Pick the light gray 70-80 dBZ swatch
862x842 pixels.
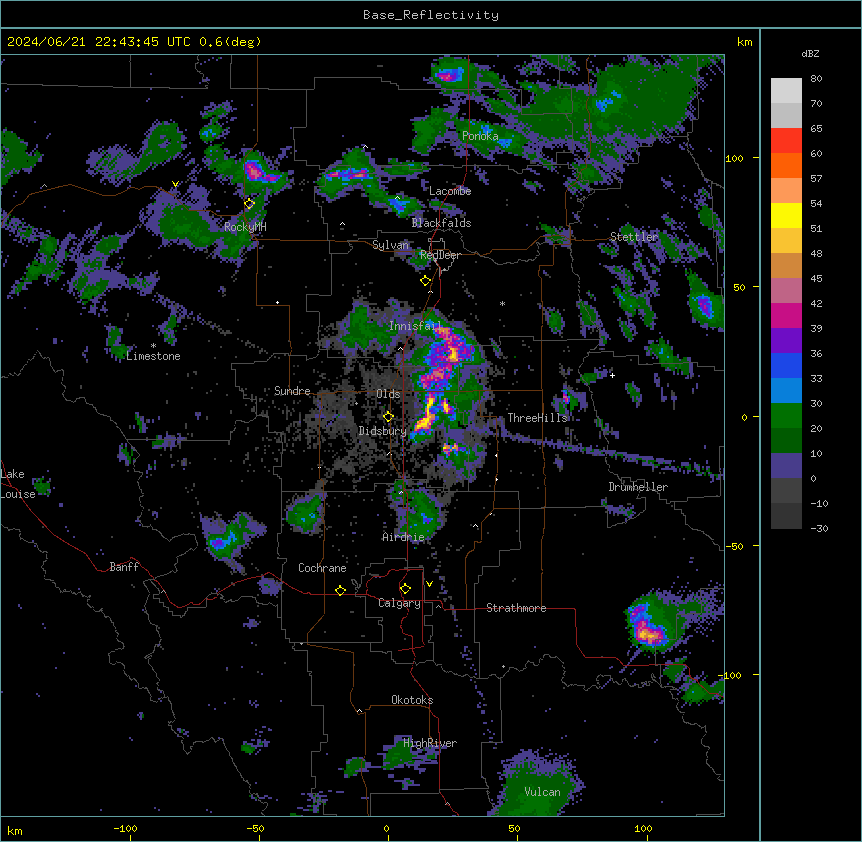click(786, 91)
